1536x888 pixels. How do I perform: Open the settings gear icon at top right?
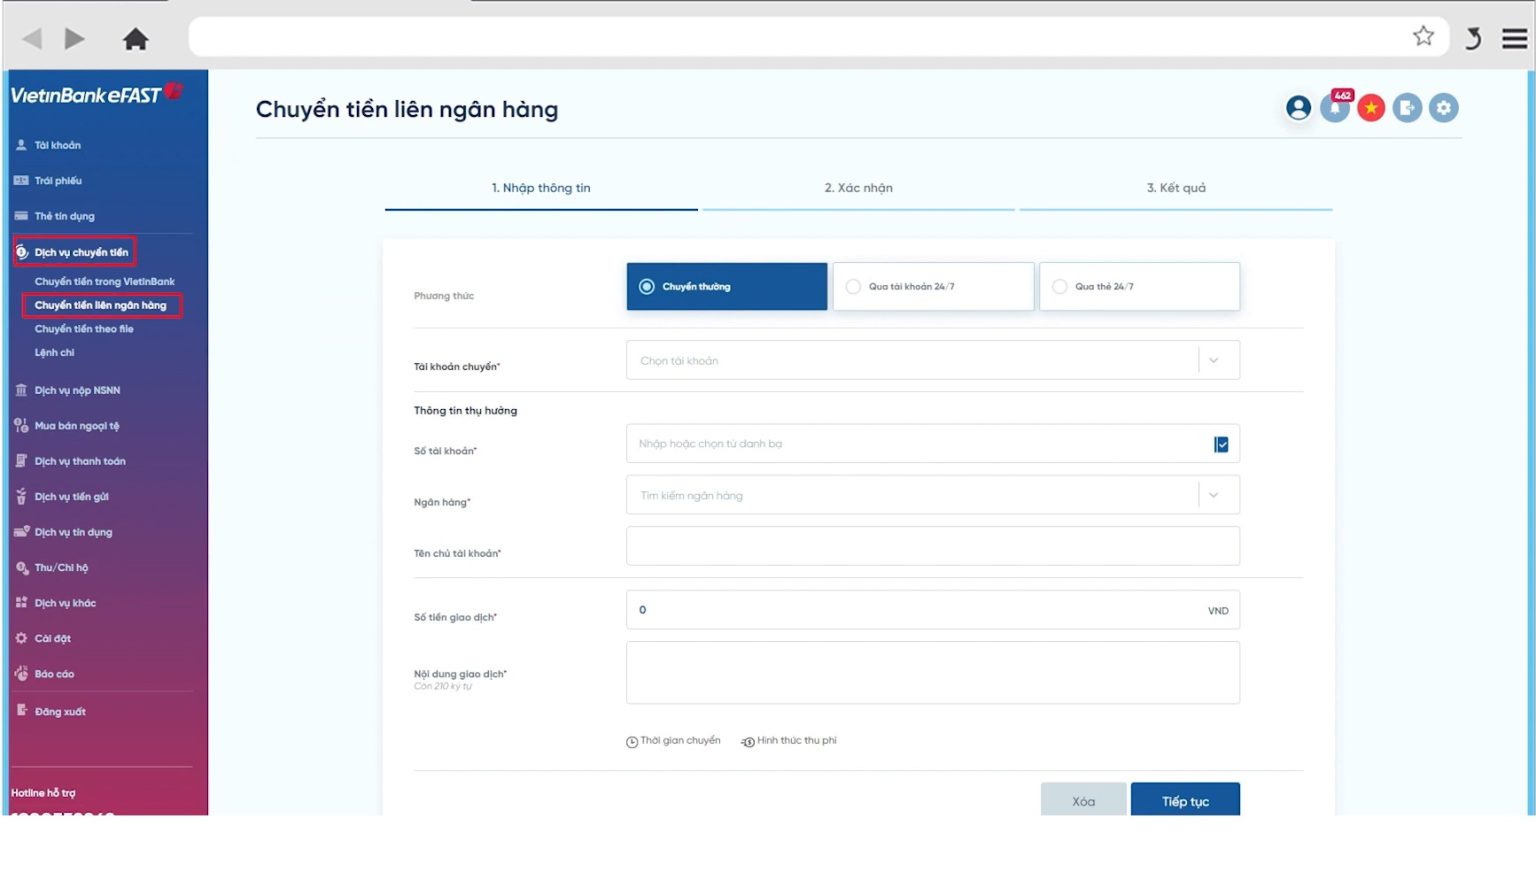(1443, 107)
